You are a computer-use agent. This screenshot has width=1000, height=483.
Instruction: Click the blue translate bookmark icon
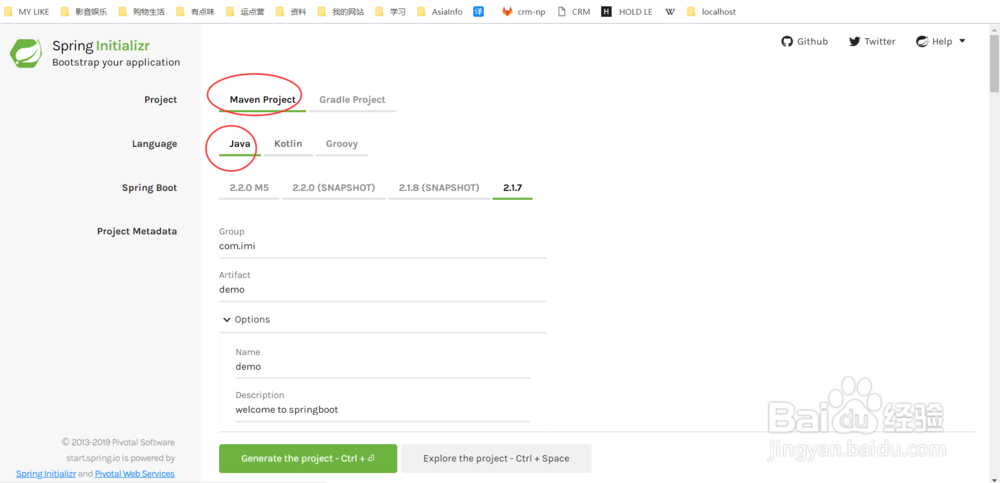point(478,11)
